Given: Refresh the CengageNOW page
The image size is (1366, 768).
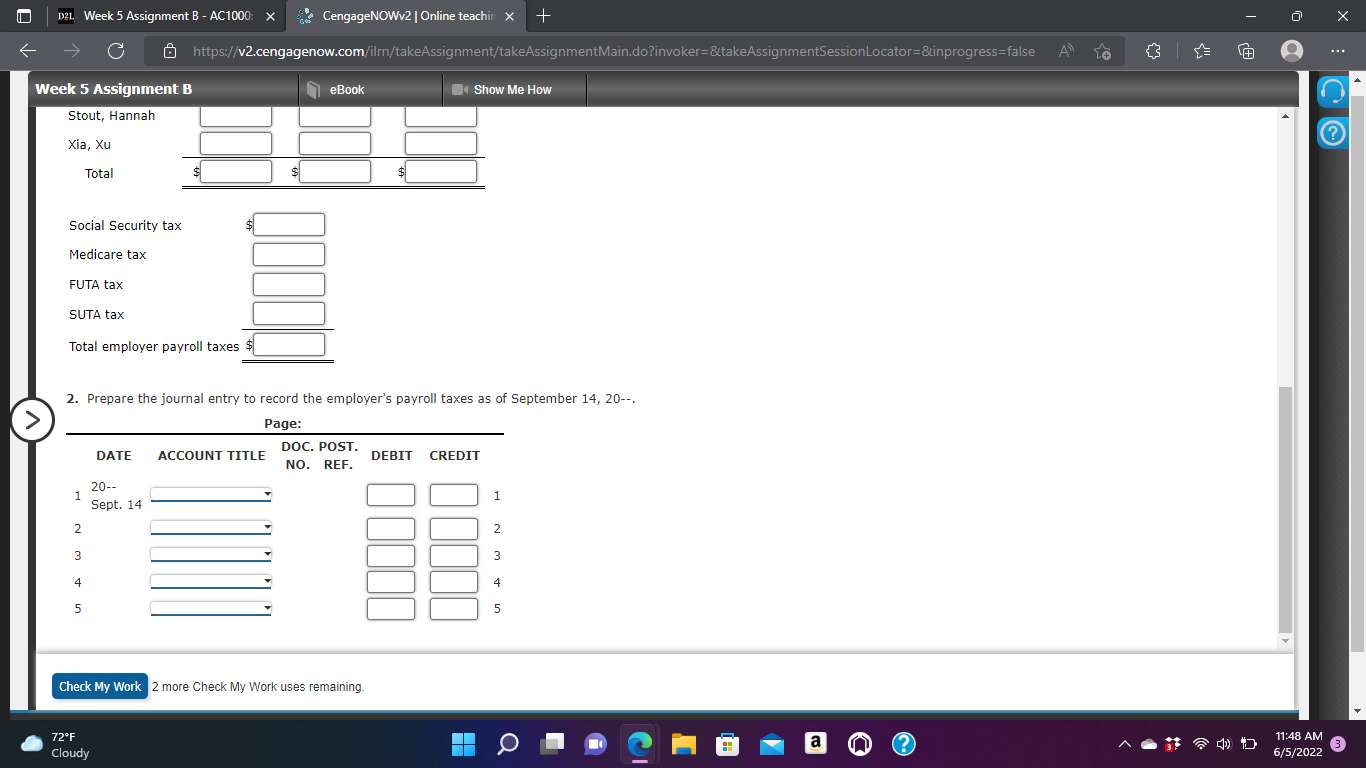Looking at the screenshot, I should coord(114,51).
